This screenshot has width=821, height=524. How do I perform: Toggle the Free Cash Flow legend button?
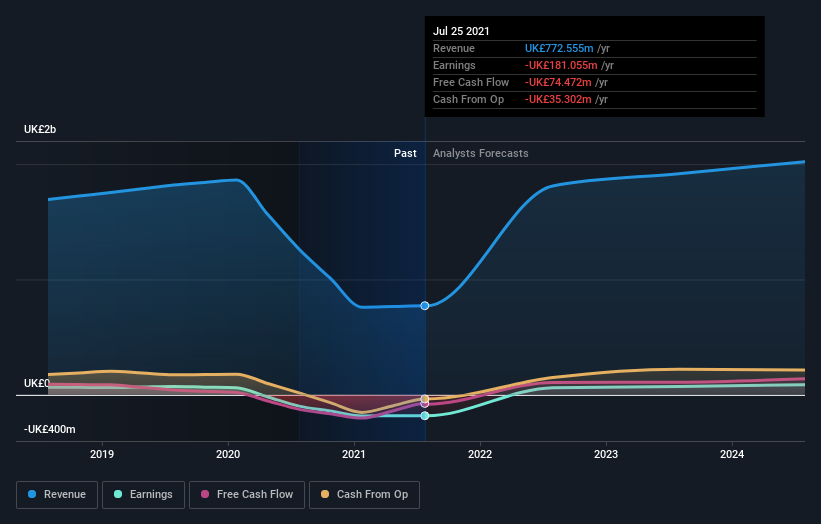(x=247, y=495)
